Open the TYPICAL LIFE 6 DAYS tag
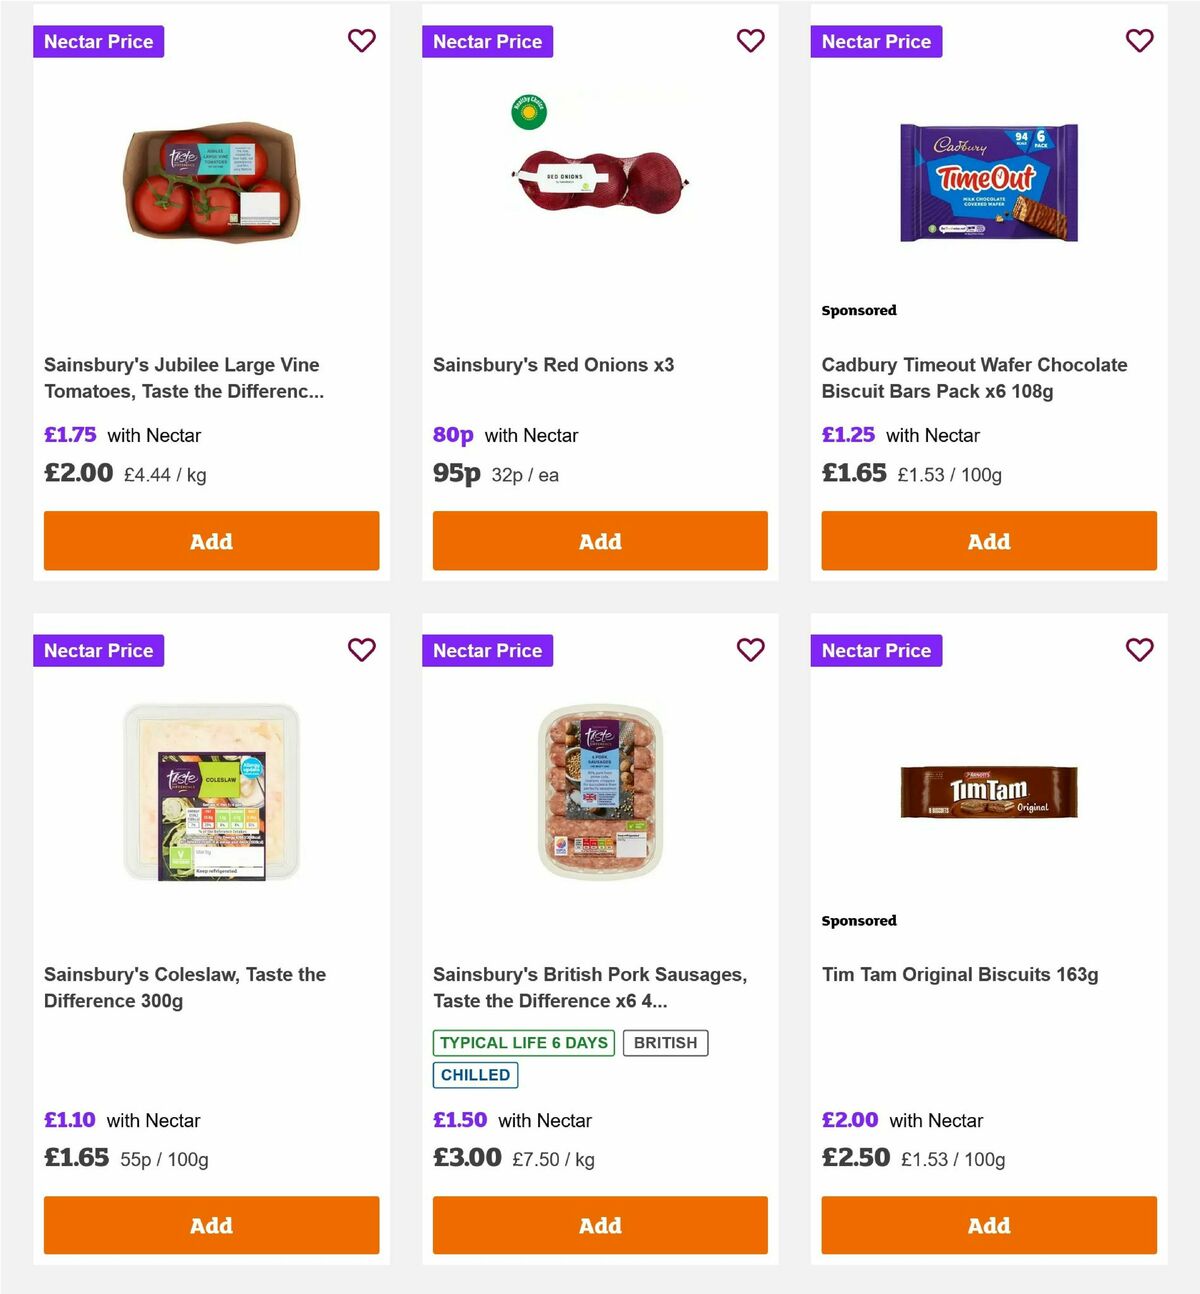Image resolution: width=1200 pixels, height=1294 pixels. click(x=524, y=1043)
